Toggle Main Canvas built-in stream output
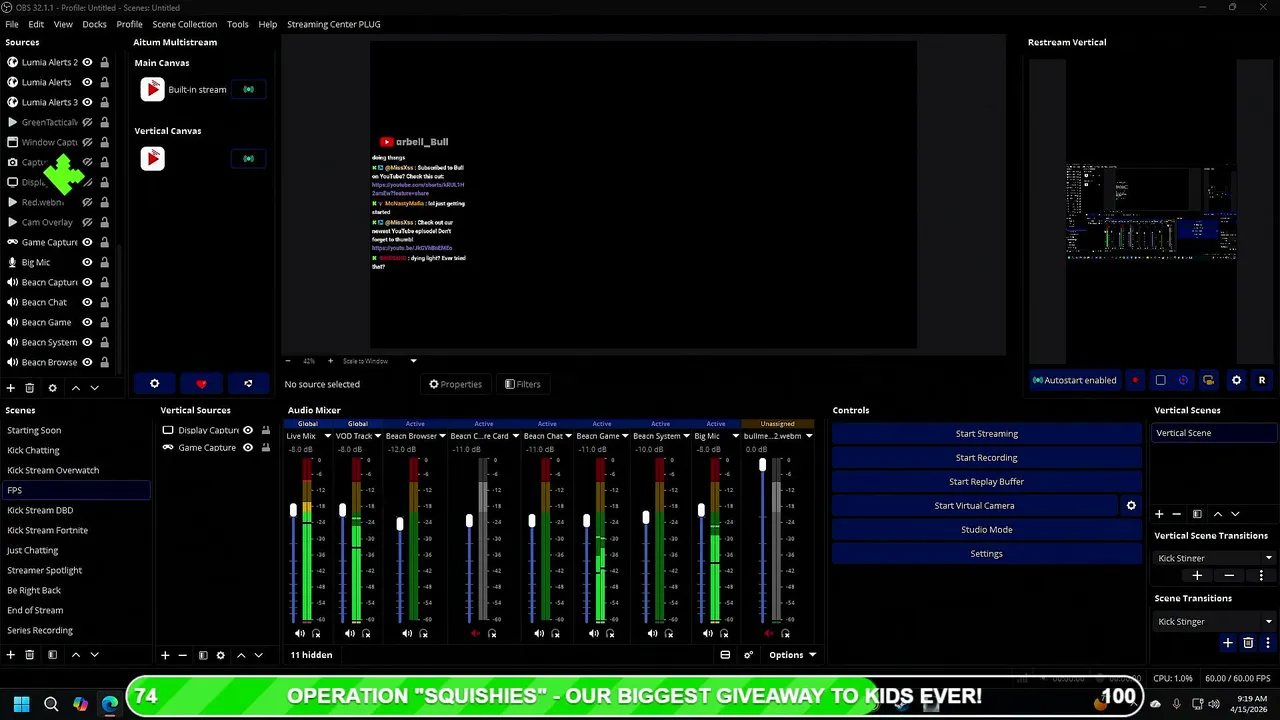 pyautogui.click(x=248, y=90)
